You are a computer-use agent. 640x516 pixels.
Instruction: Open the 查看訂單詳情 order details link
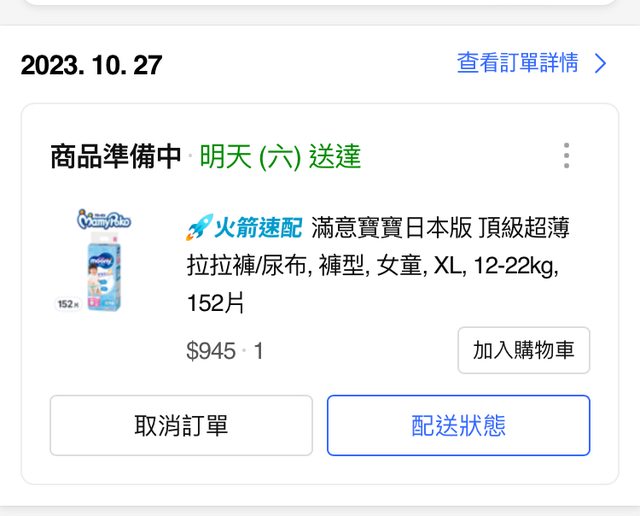pyautogui.click(x=517, y=64)
